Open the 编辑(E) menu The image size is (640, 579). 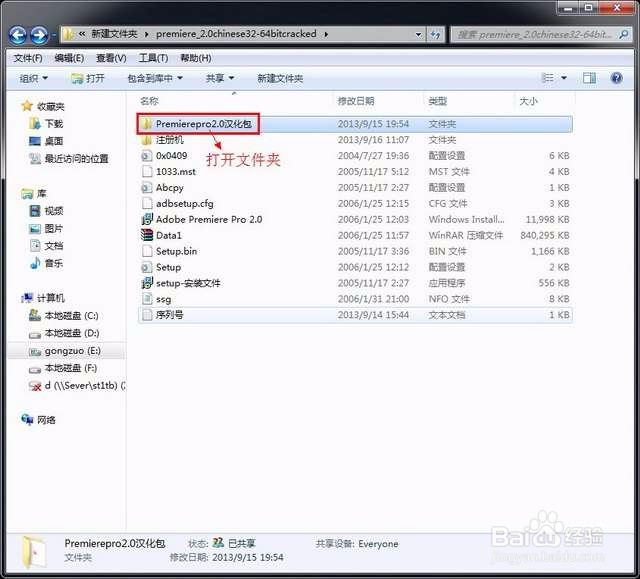(69, 58)
